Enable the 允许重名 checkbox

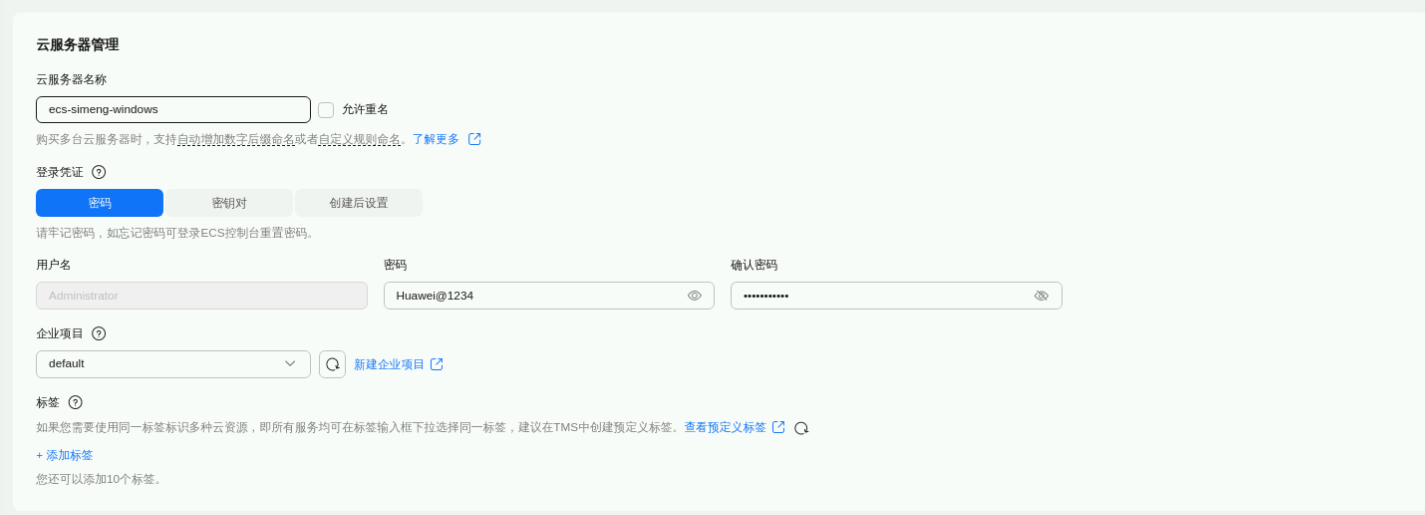[326, 110]
